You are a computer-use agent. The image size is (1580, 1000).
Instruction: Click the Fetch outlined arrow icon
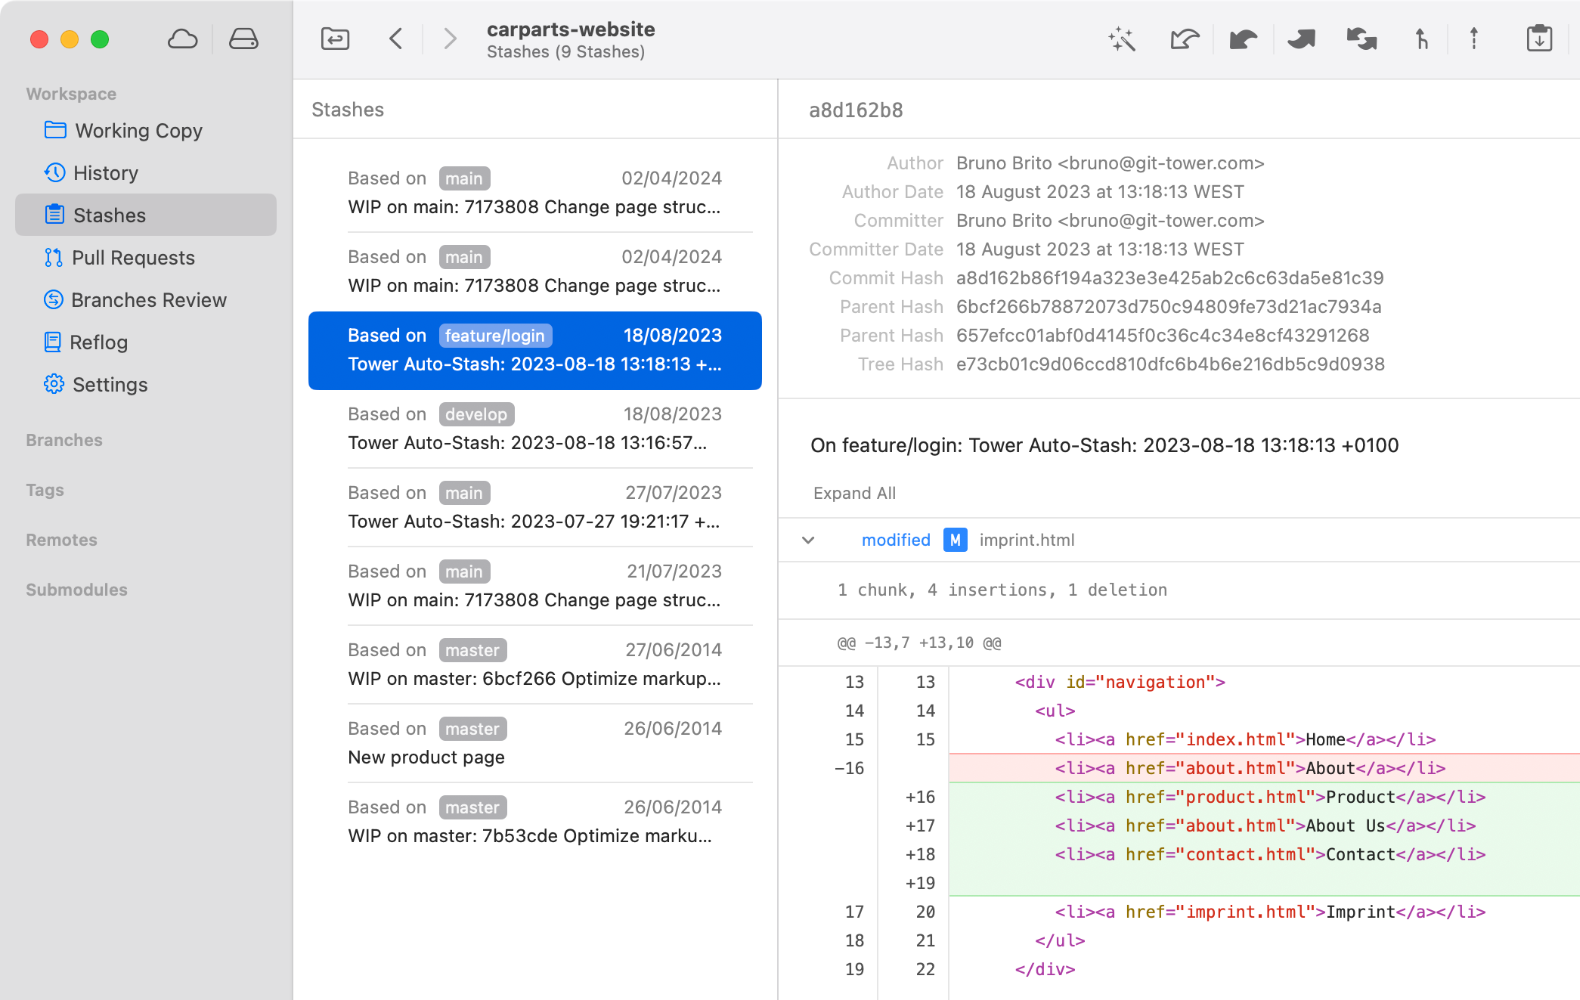click(x=1184, y=40)
